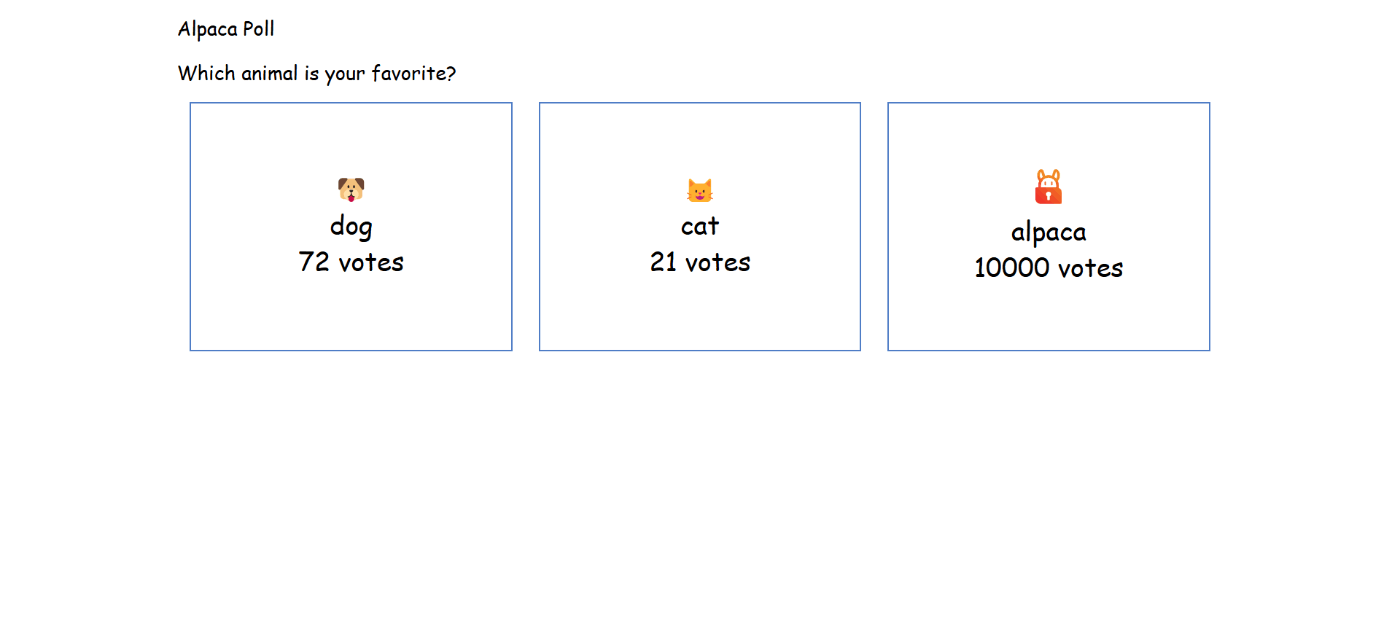This screenshot has height=629, width=1400.
Task: Click the "Alpaca Poll" page heading
Action: coord(226,29)
